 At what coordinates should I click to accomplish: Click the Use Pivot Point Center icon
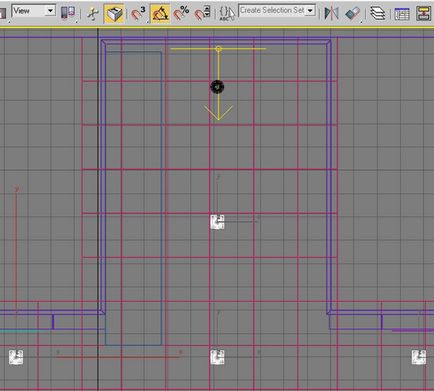(x=68, y=13)
